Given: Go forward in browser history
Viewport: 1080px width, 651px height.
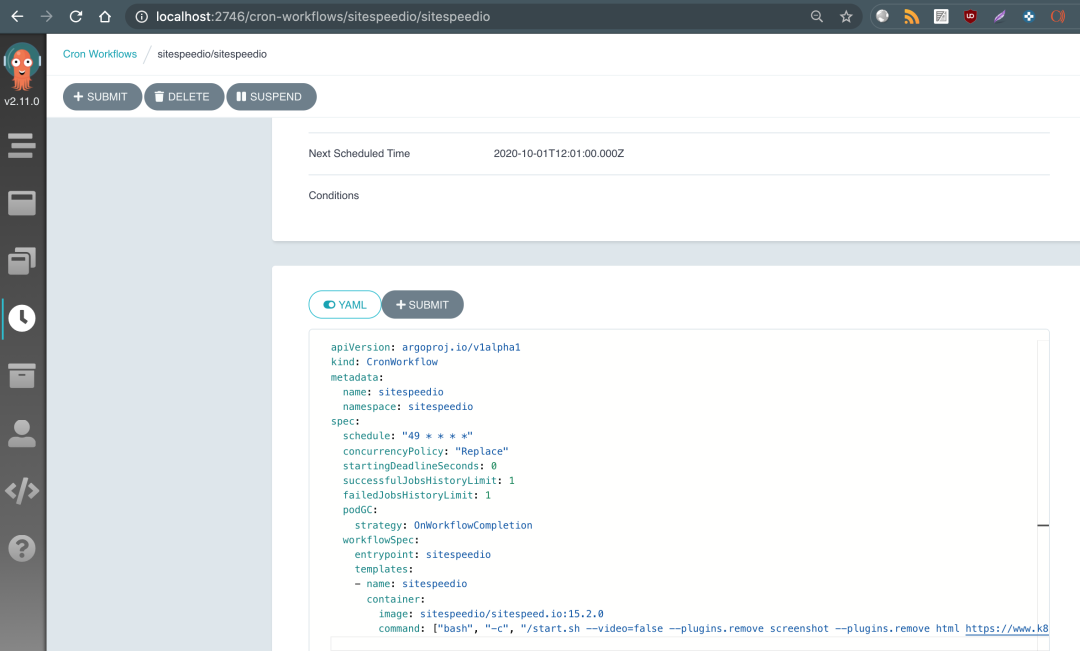Looking at the screenshot, I should [x=46, y=17].
